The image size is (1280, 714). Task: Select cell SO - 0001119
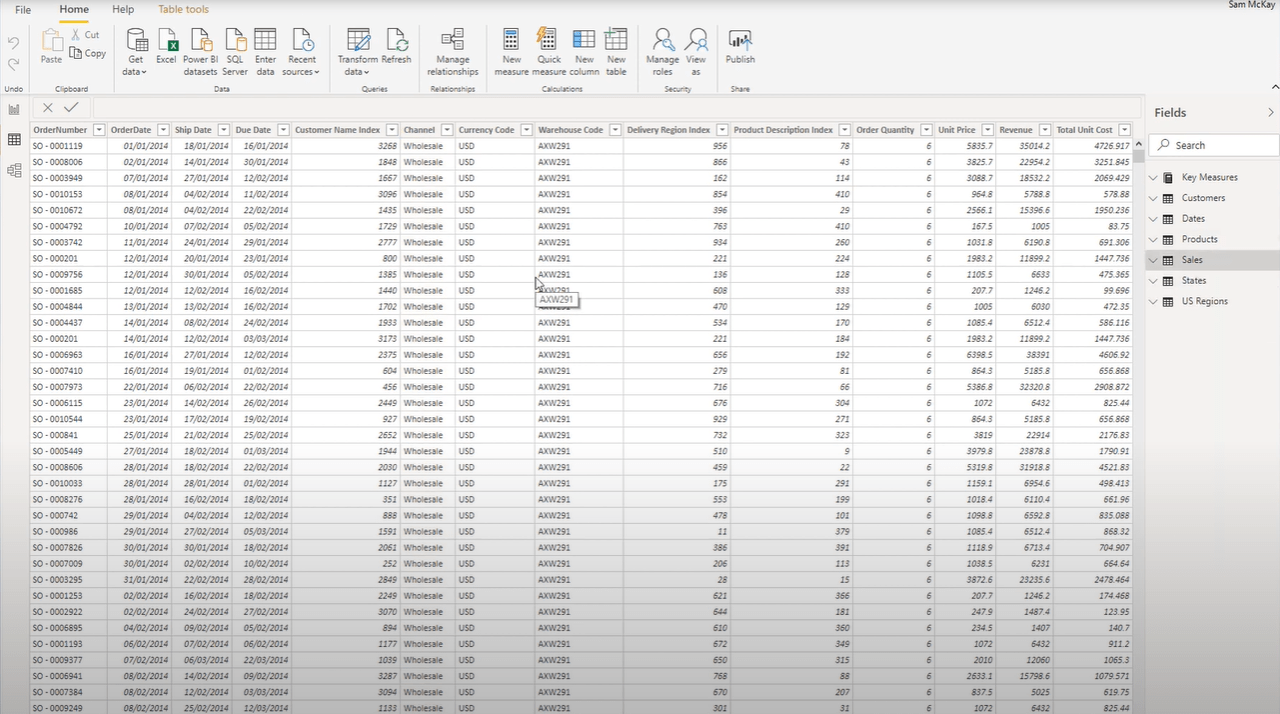click(x=69, y=146)
